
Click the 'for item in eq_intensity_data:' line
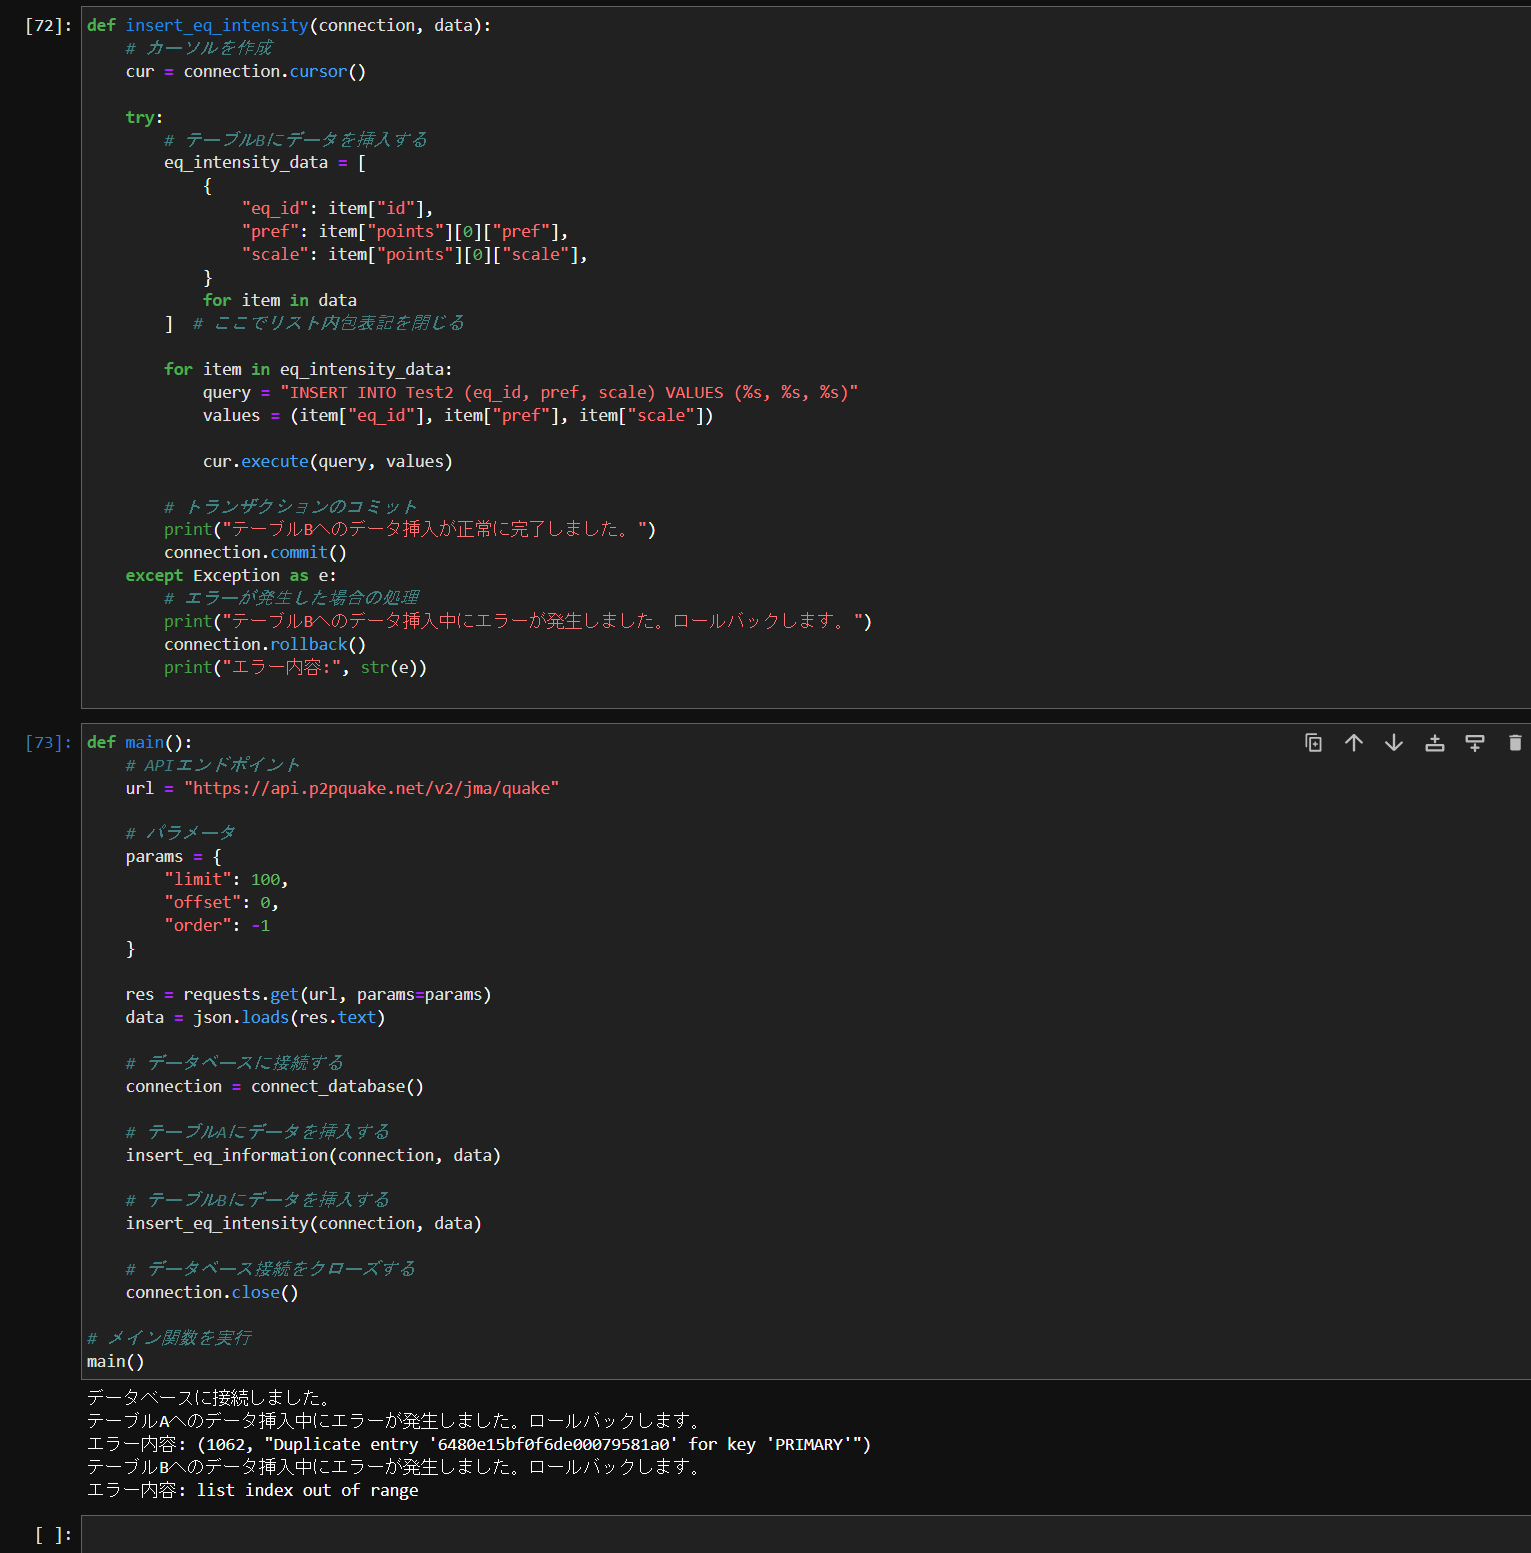click(x=308, y=369)
